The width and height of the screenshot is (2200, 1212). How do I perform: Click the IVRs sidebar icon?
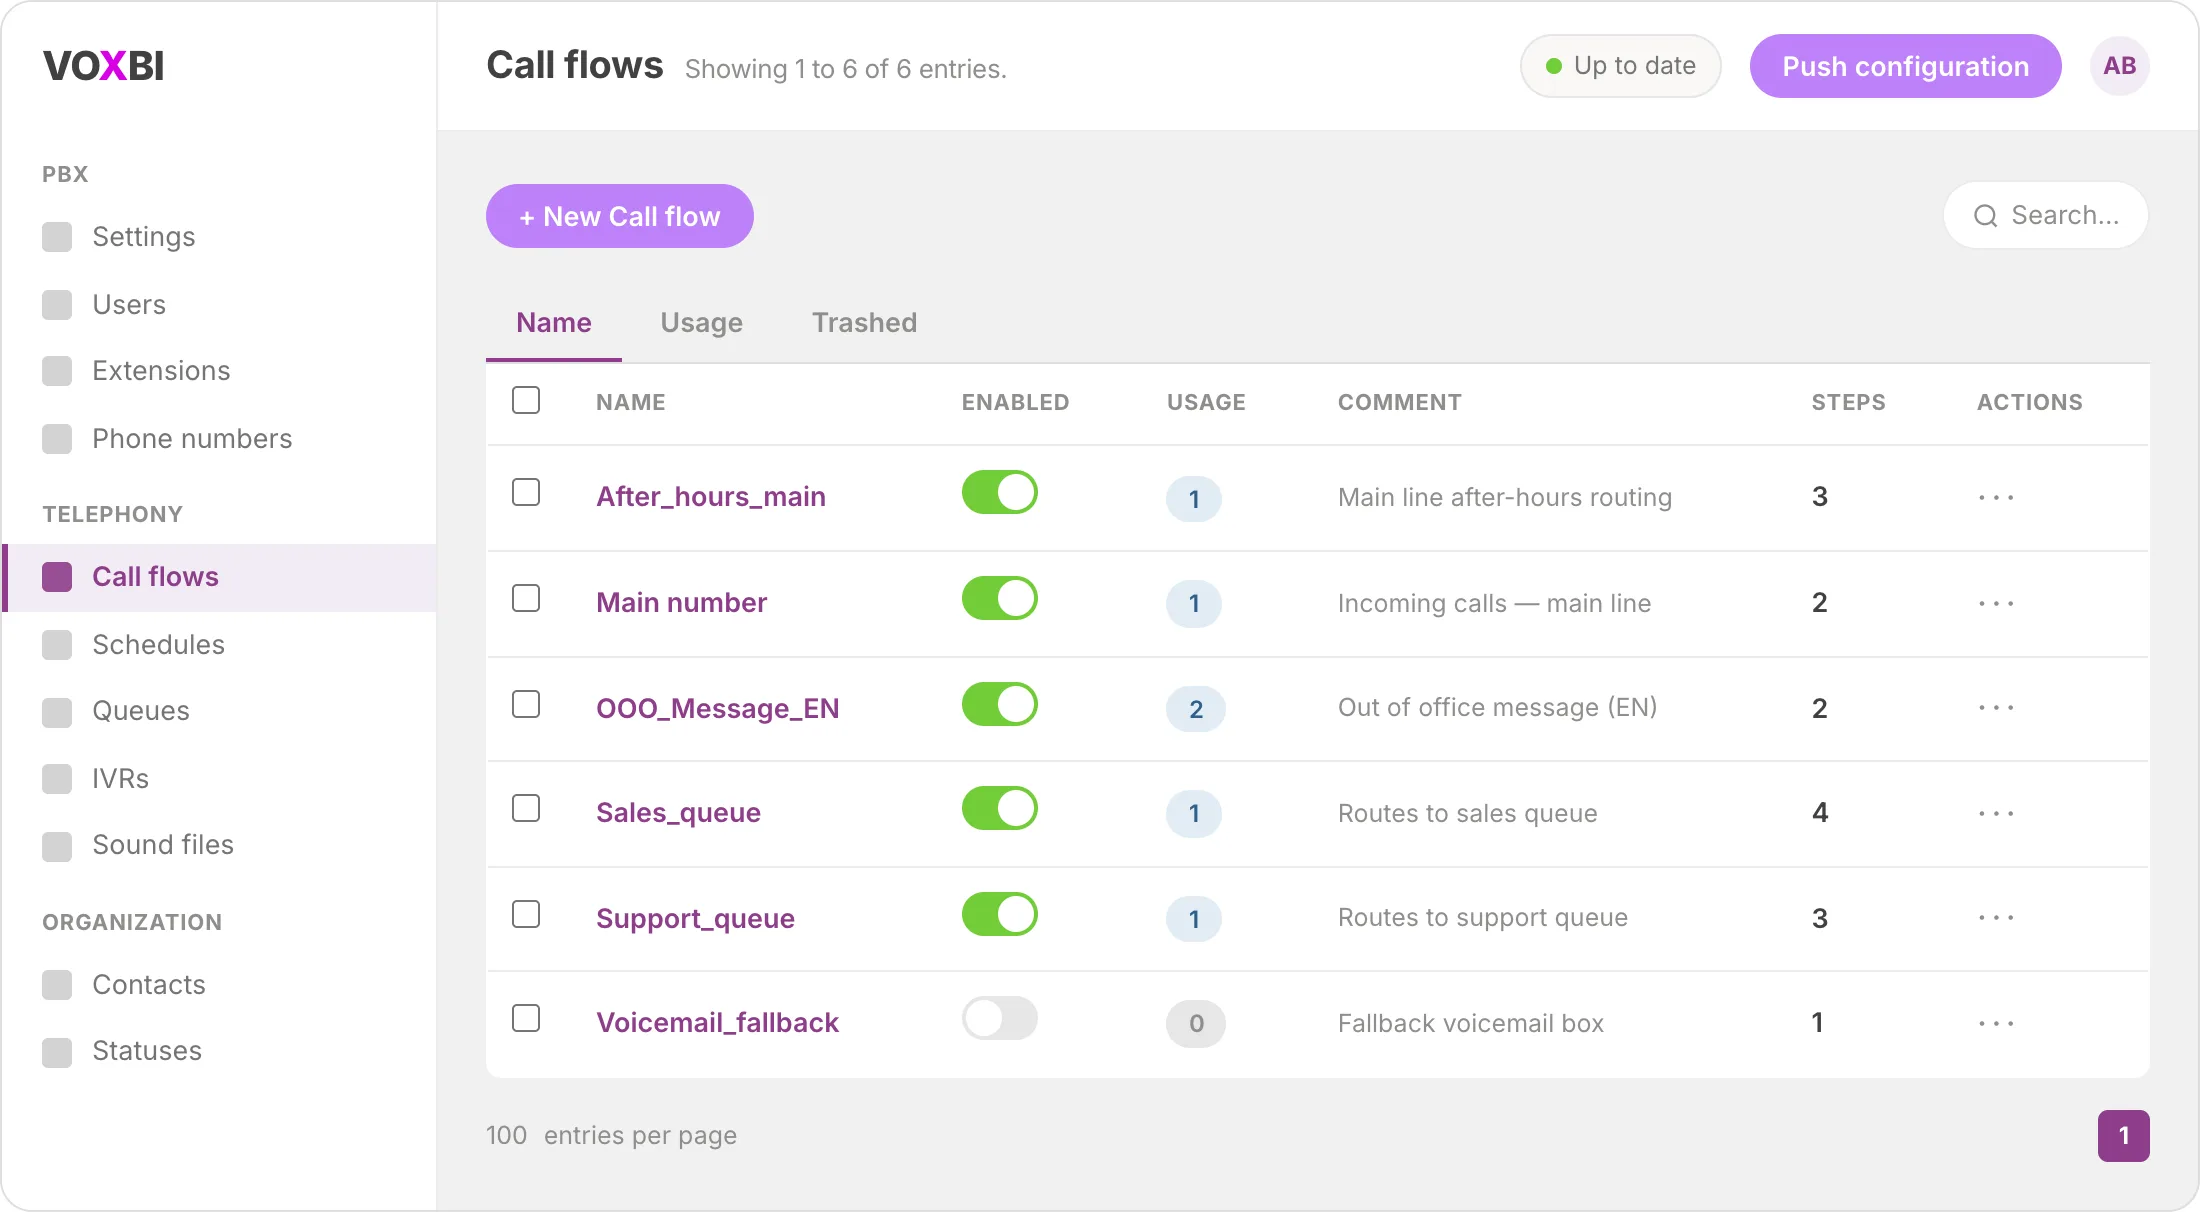point(57,779)
